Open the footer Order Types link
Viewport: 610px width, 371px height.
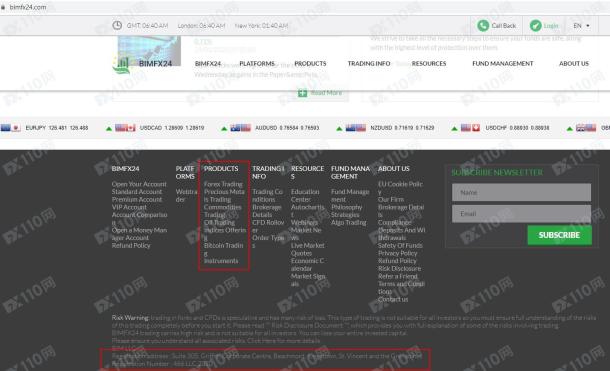click(x=268, y=242)
